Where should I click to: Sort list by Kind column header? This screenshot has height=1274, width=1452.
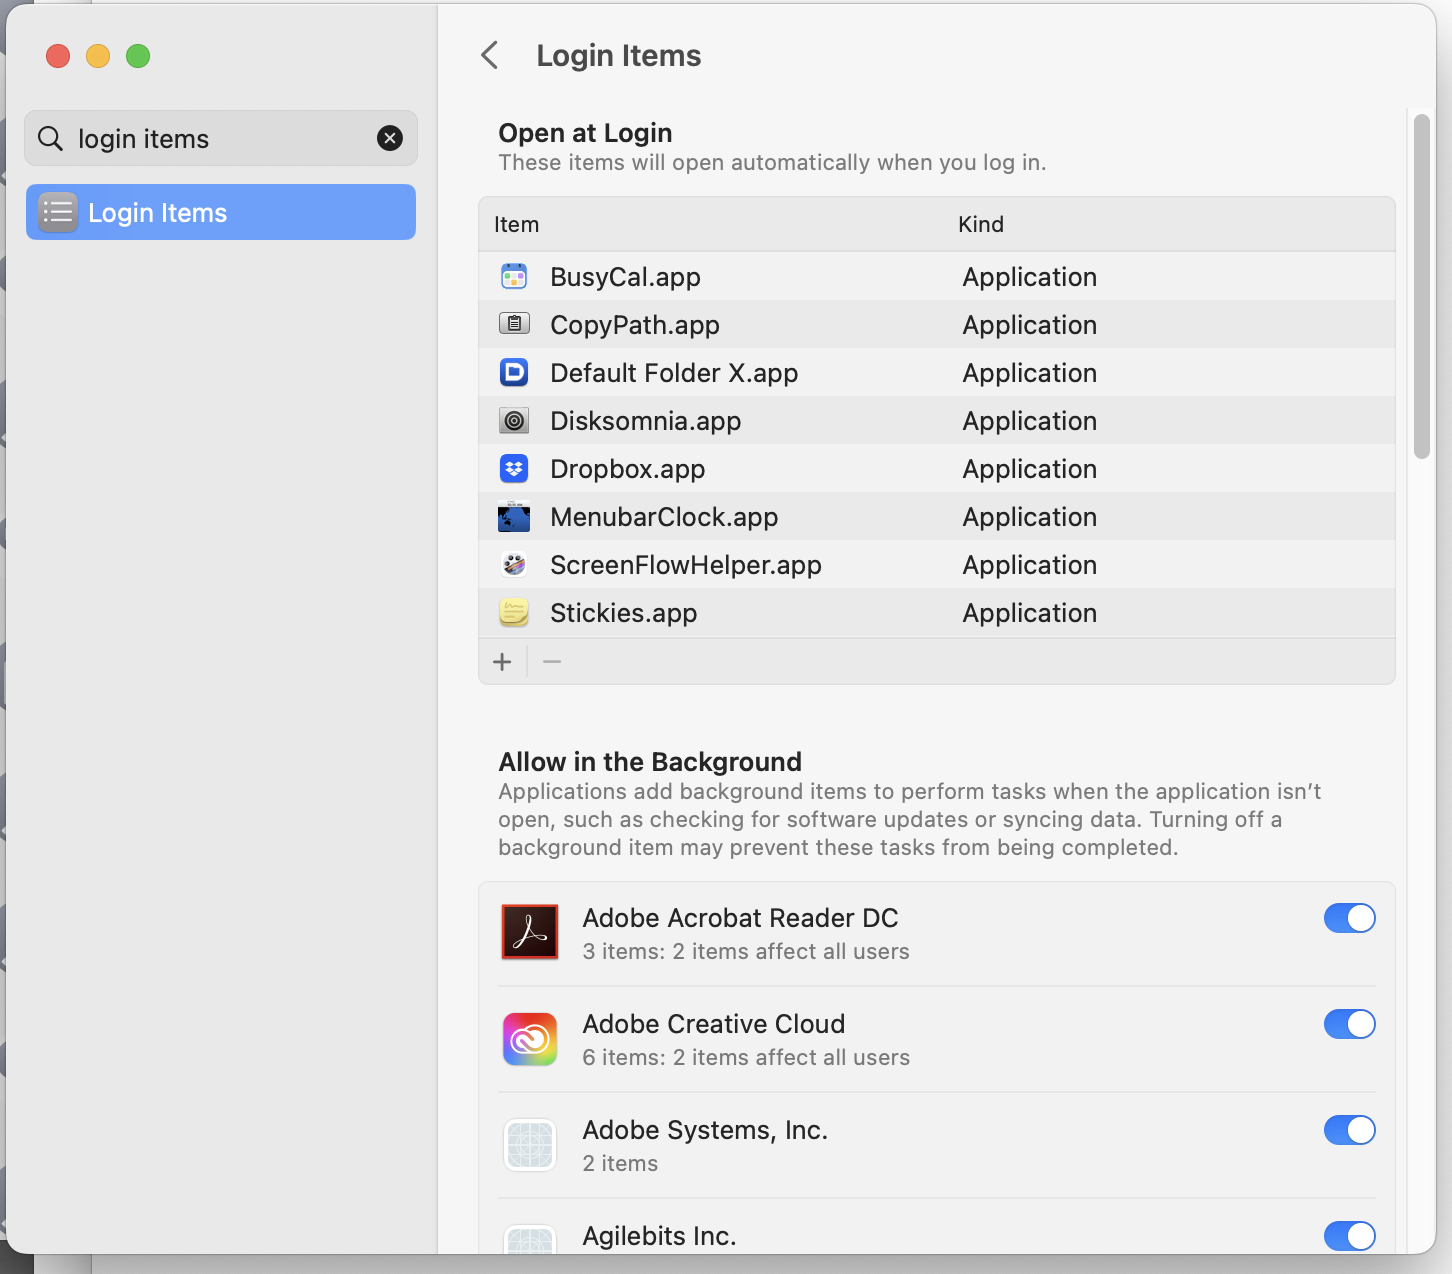click(x=980, y=224)
